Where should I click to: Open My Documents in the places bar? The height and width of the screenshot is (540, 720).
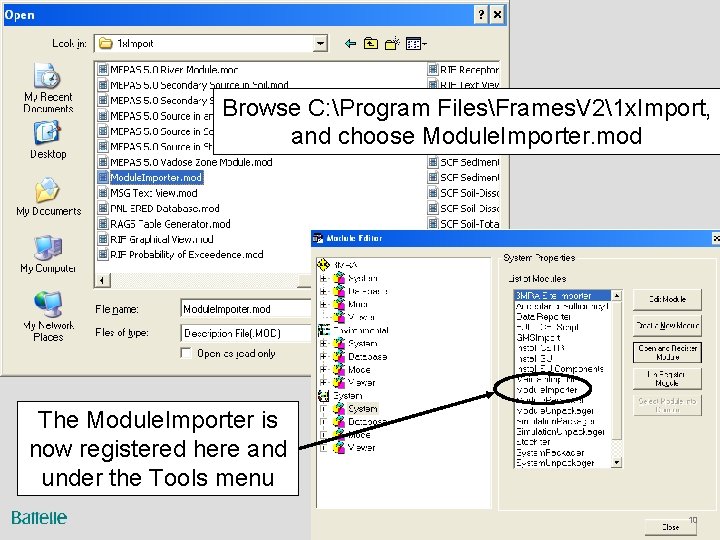coord(48,197)
